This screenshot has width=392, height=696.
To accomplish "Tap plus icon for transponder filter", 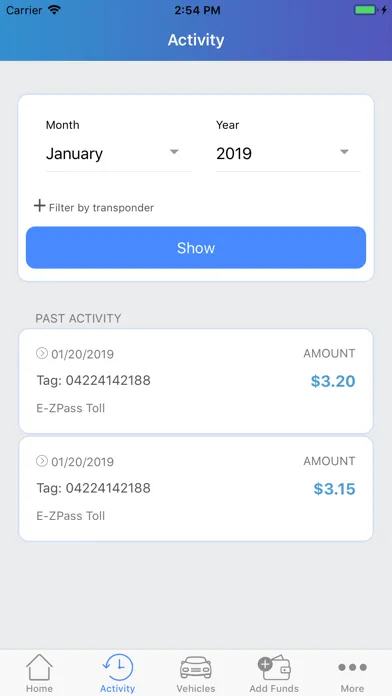I will point(40,206).
